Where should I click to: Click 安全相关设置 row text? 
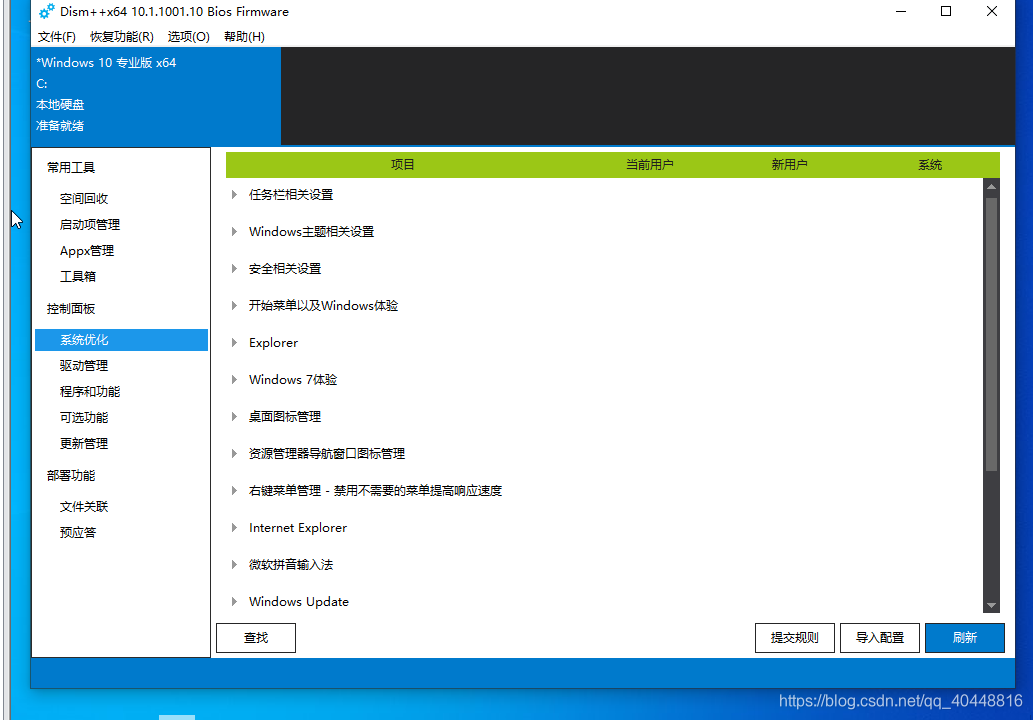pyautogui.click(x=285, y=268)
